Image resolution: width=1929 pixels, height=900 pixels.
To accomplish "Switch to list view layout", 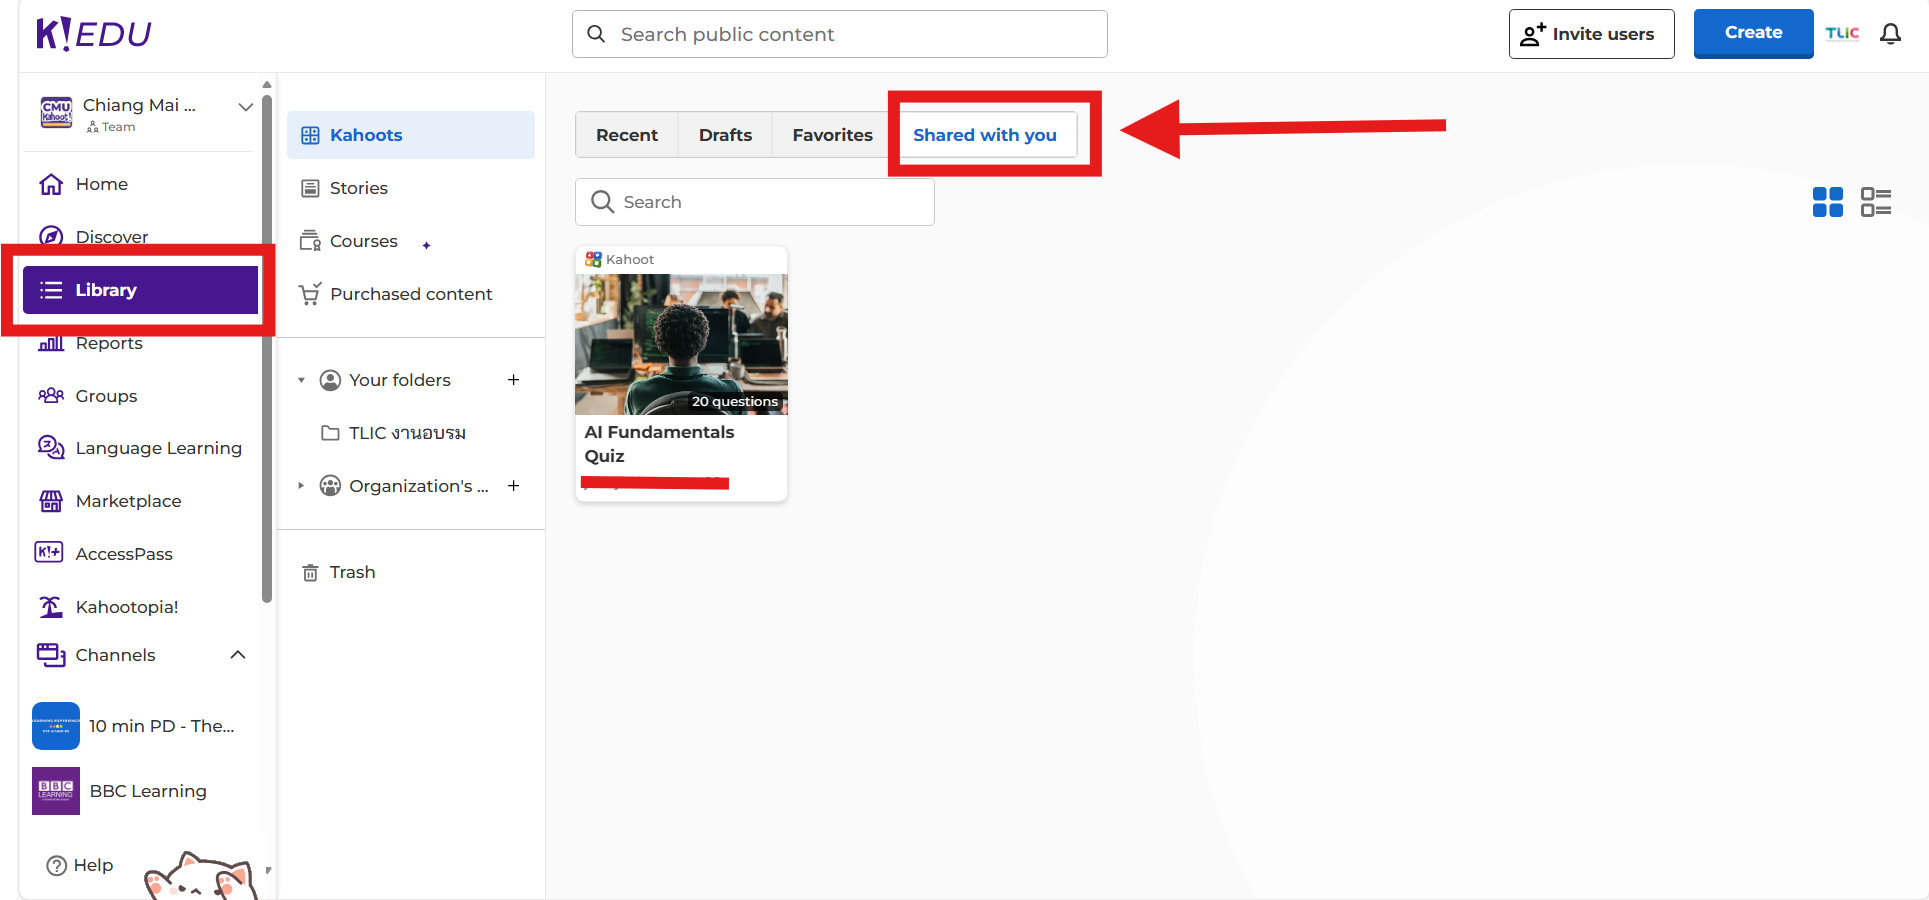I will 1875,202.
